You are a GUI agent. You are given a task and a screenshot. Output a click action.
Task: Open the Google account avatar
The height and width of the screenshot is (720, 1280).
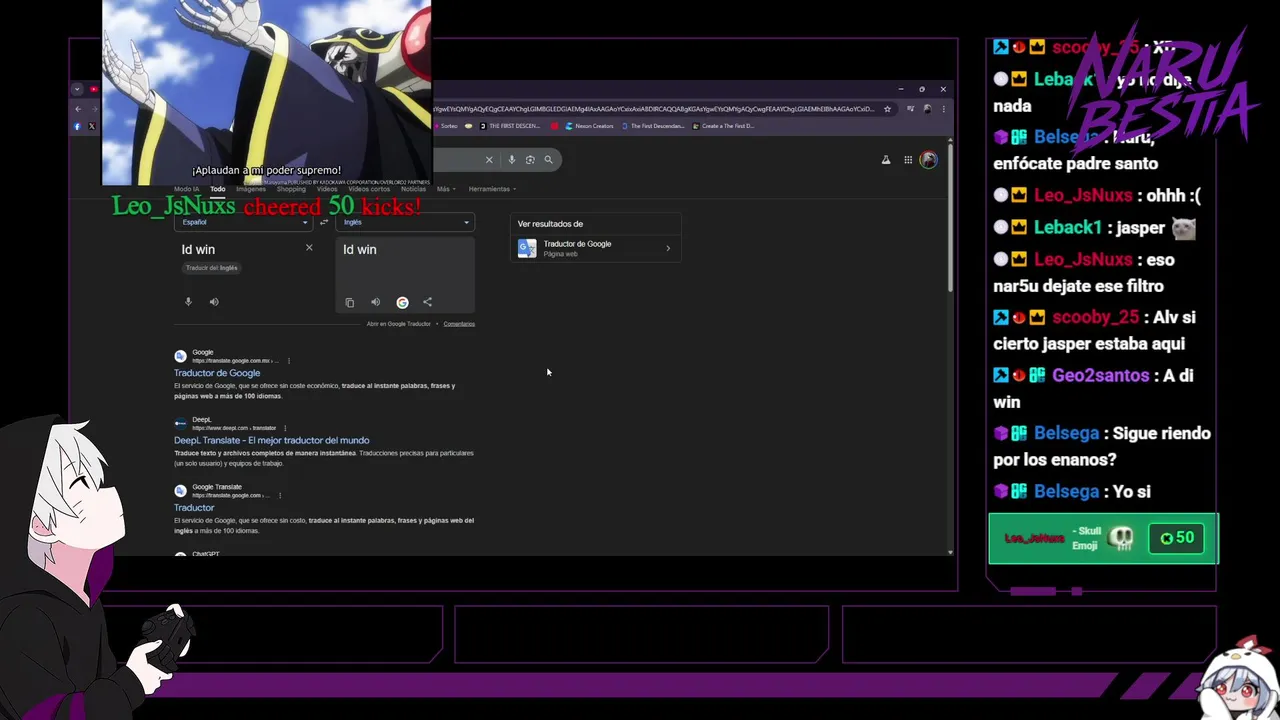(929, 160)
